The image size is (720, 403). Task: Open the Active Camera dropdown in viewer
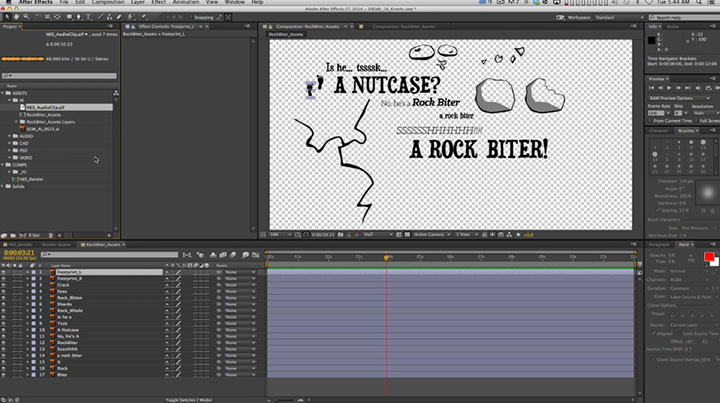(432, 235)
